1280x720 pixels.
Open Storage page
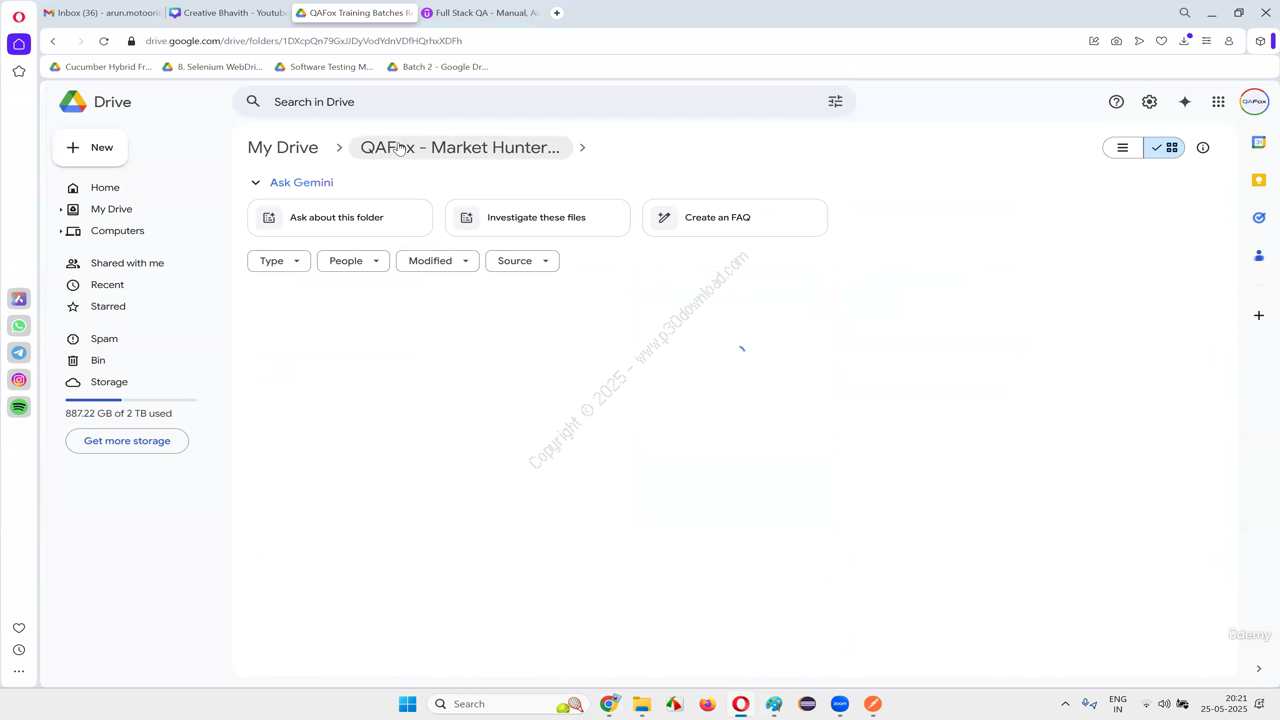point(109,382)
